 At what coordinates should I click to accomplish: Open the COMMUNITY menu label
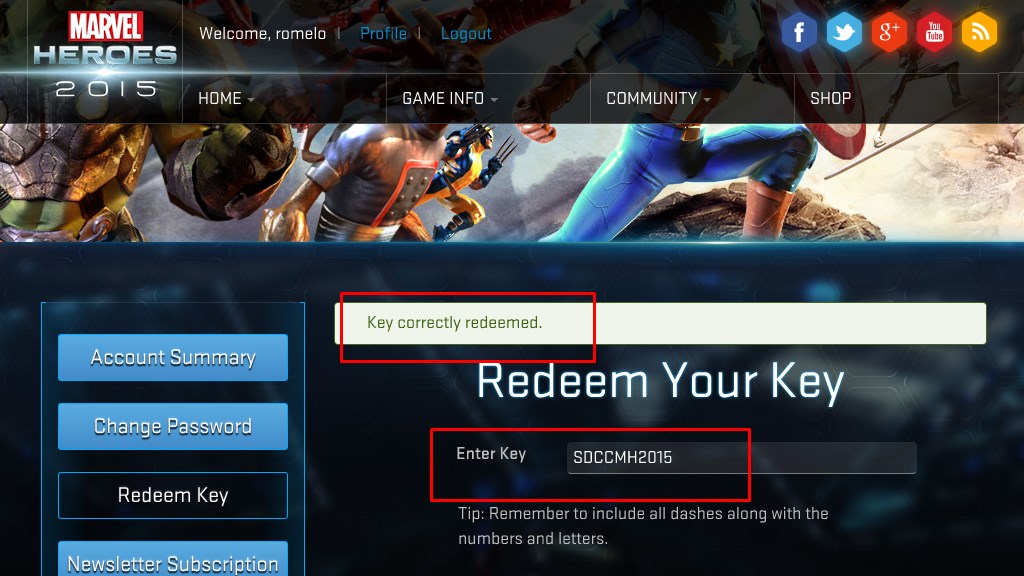(651, 99)
